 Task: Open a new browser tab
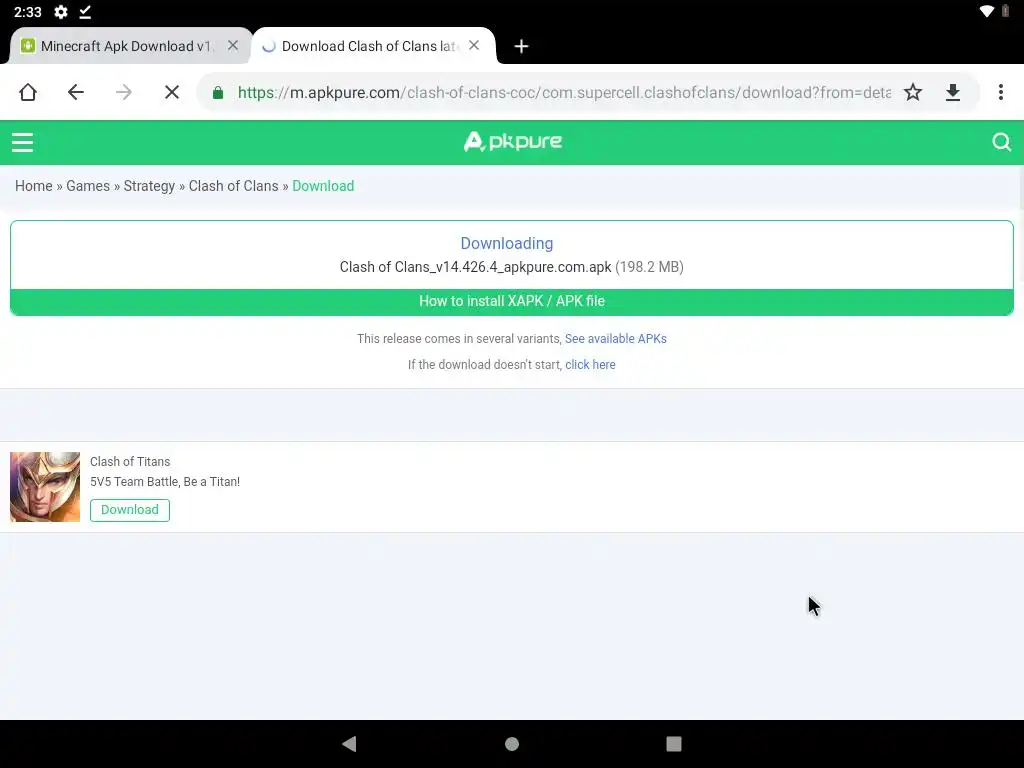521,46
